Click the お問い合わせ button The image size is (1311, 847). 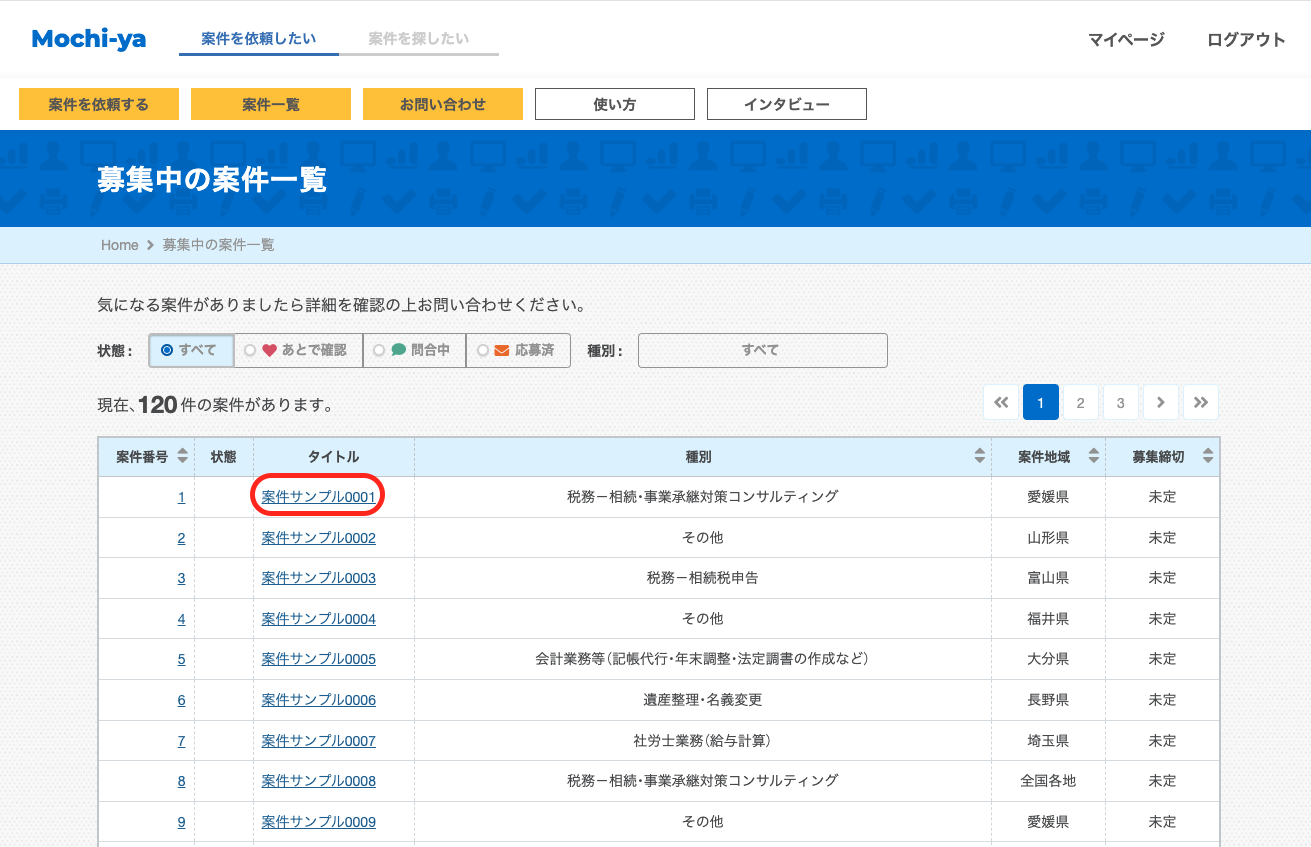point(443,104)
